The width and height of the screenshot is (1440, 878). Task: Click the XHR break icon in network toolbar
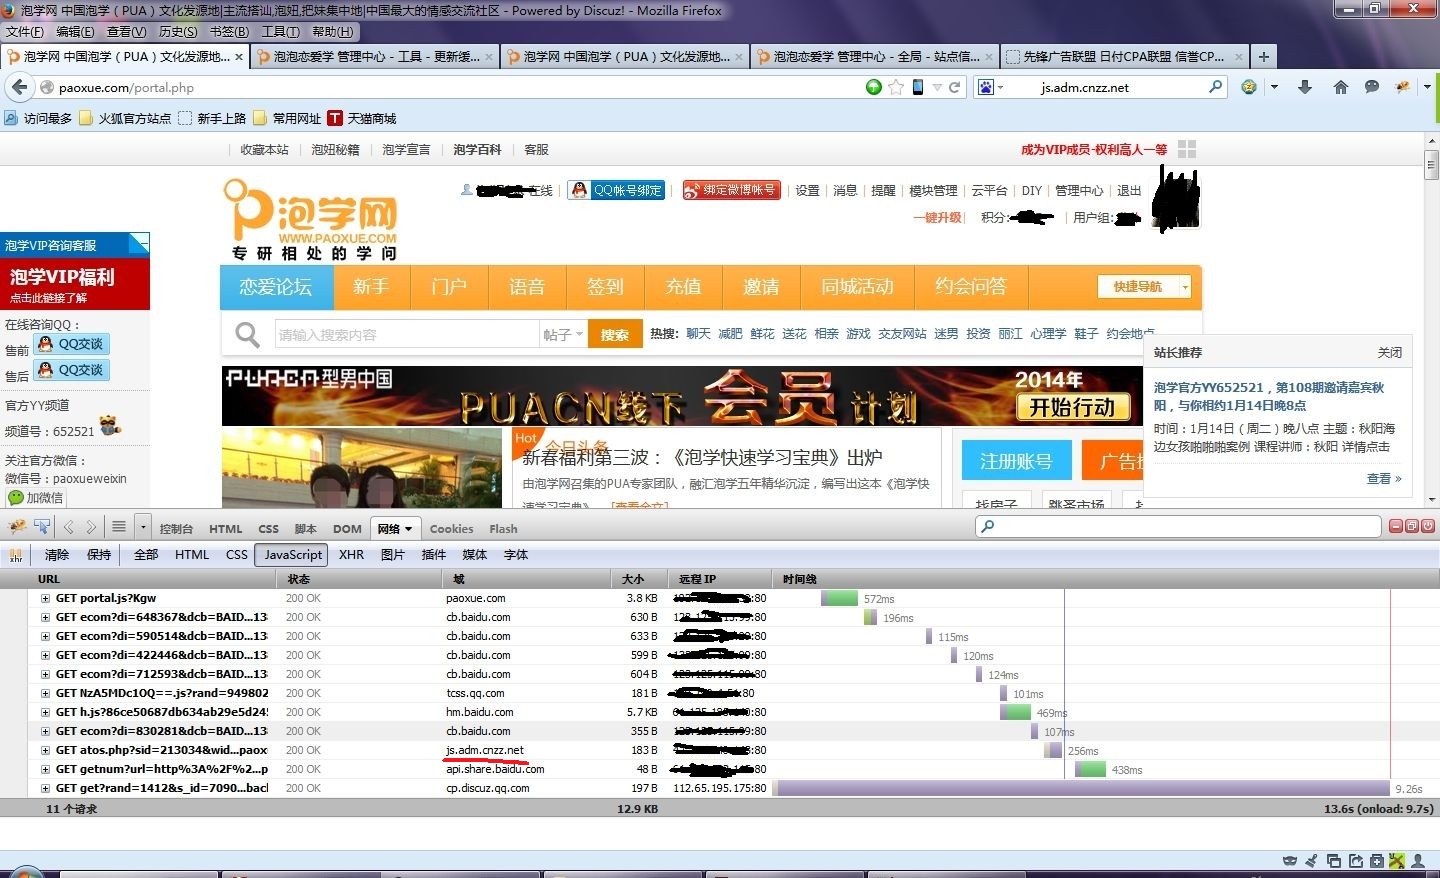(x=16, y=555)
